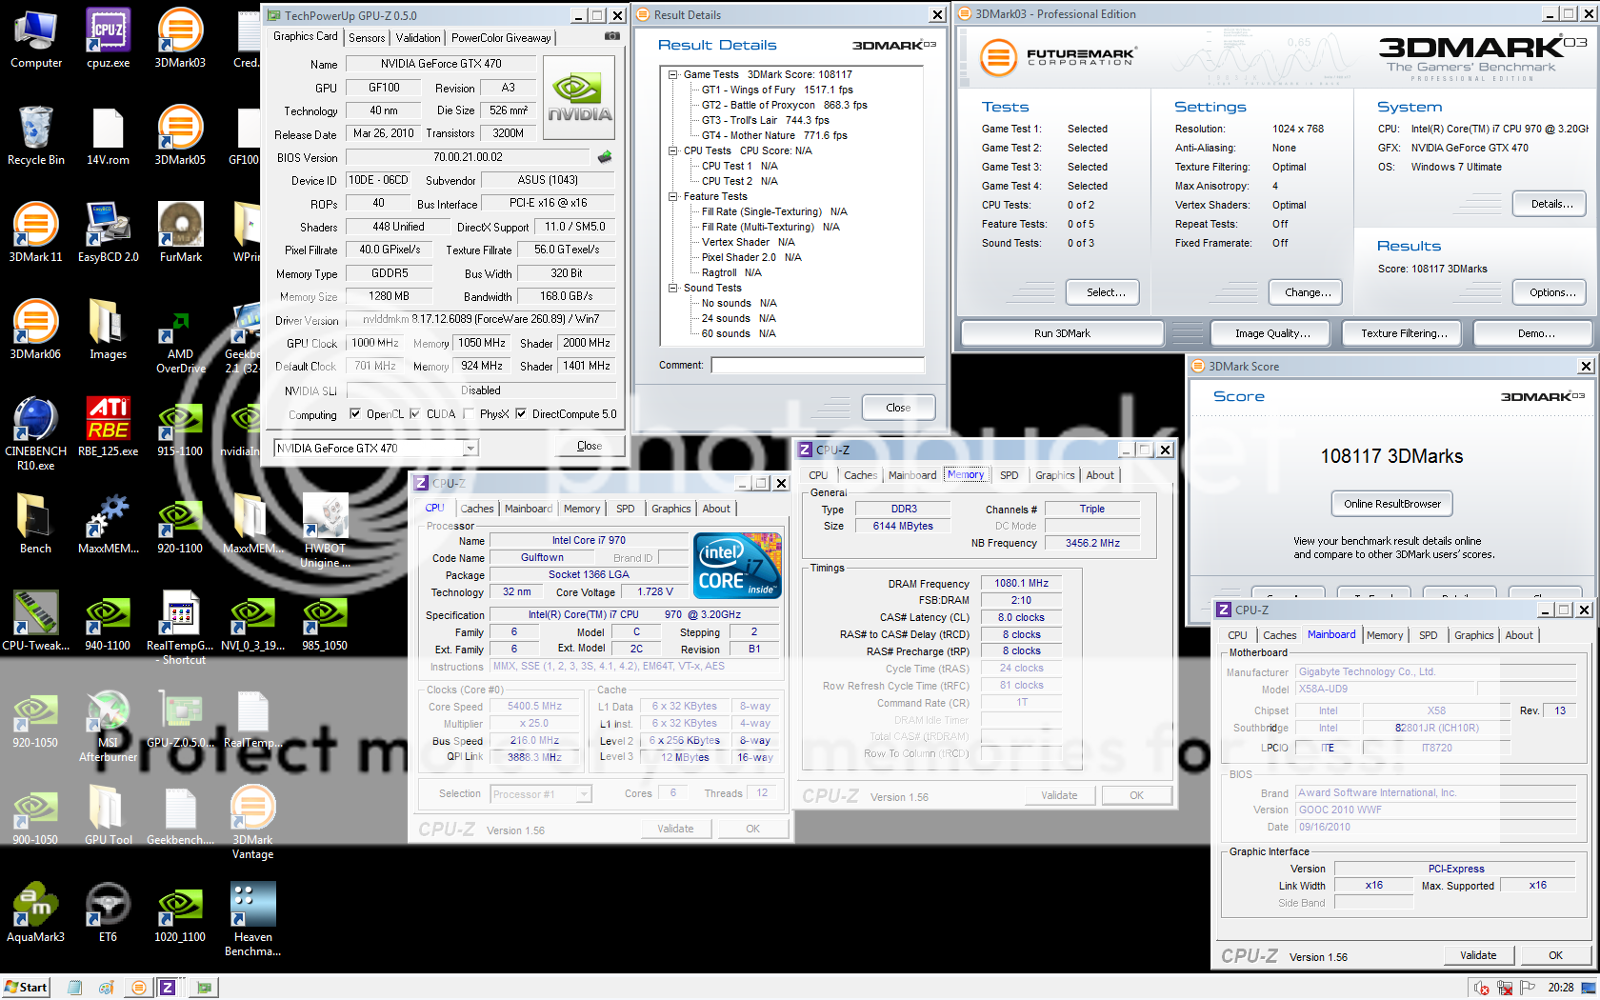Launch the FurMark desktop icon
Viewport: 1600px width, 1000px height.
(x=180, y=233)
